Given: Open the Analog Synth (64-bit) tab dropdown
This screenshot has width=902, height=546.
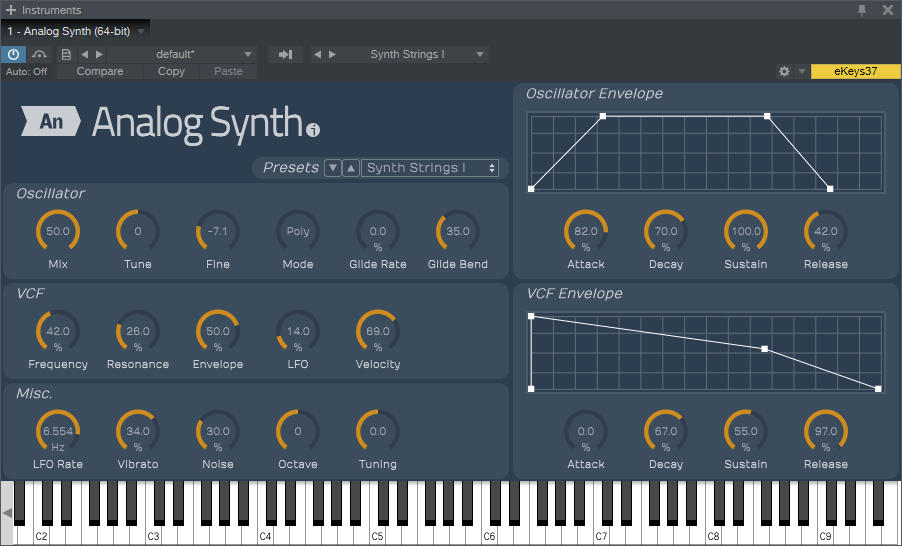Looking at the screenshot, I should pos(141,31).
